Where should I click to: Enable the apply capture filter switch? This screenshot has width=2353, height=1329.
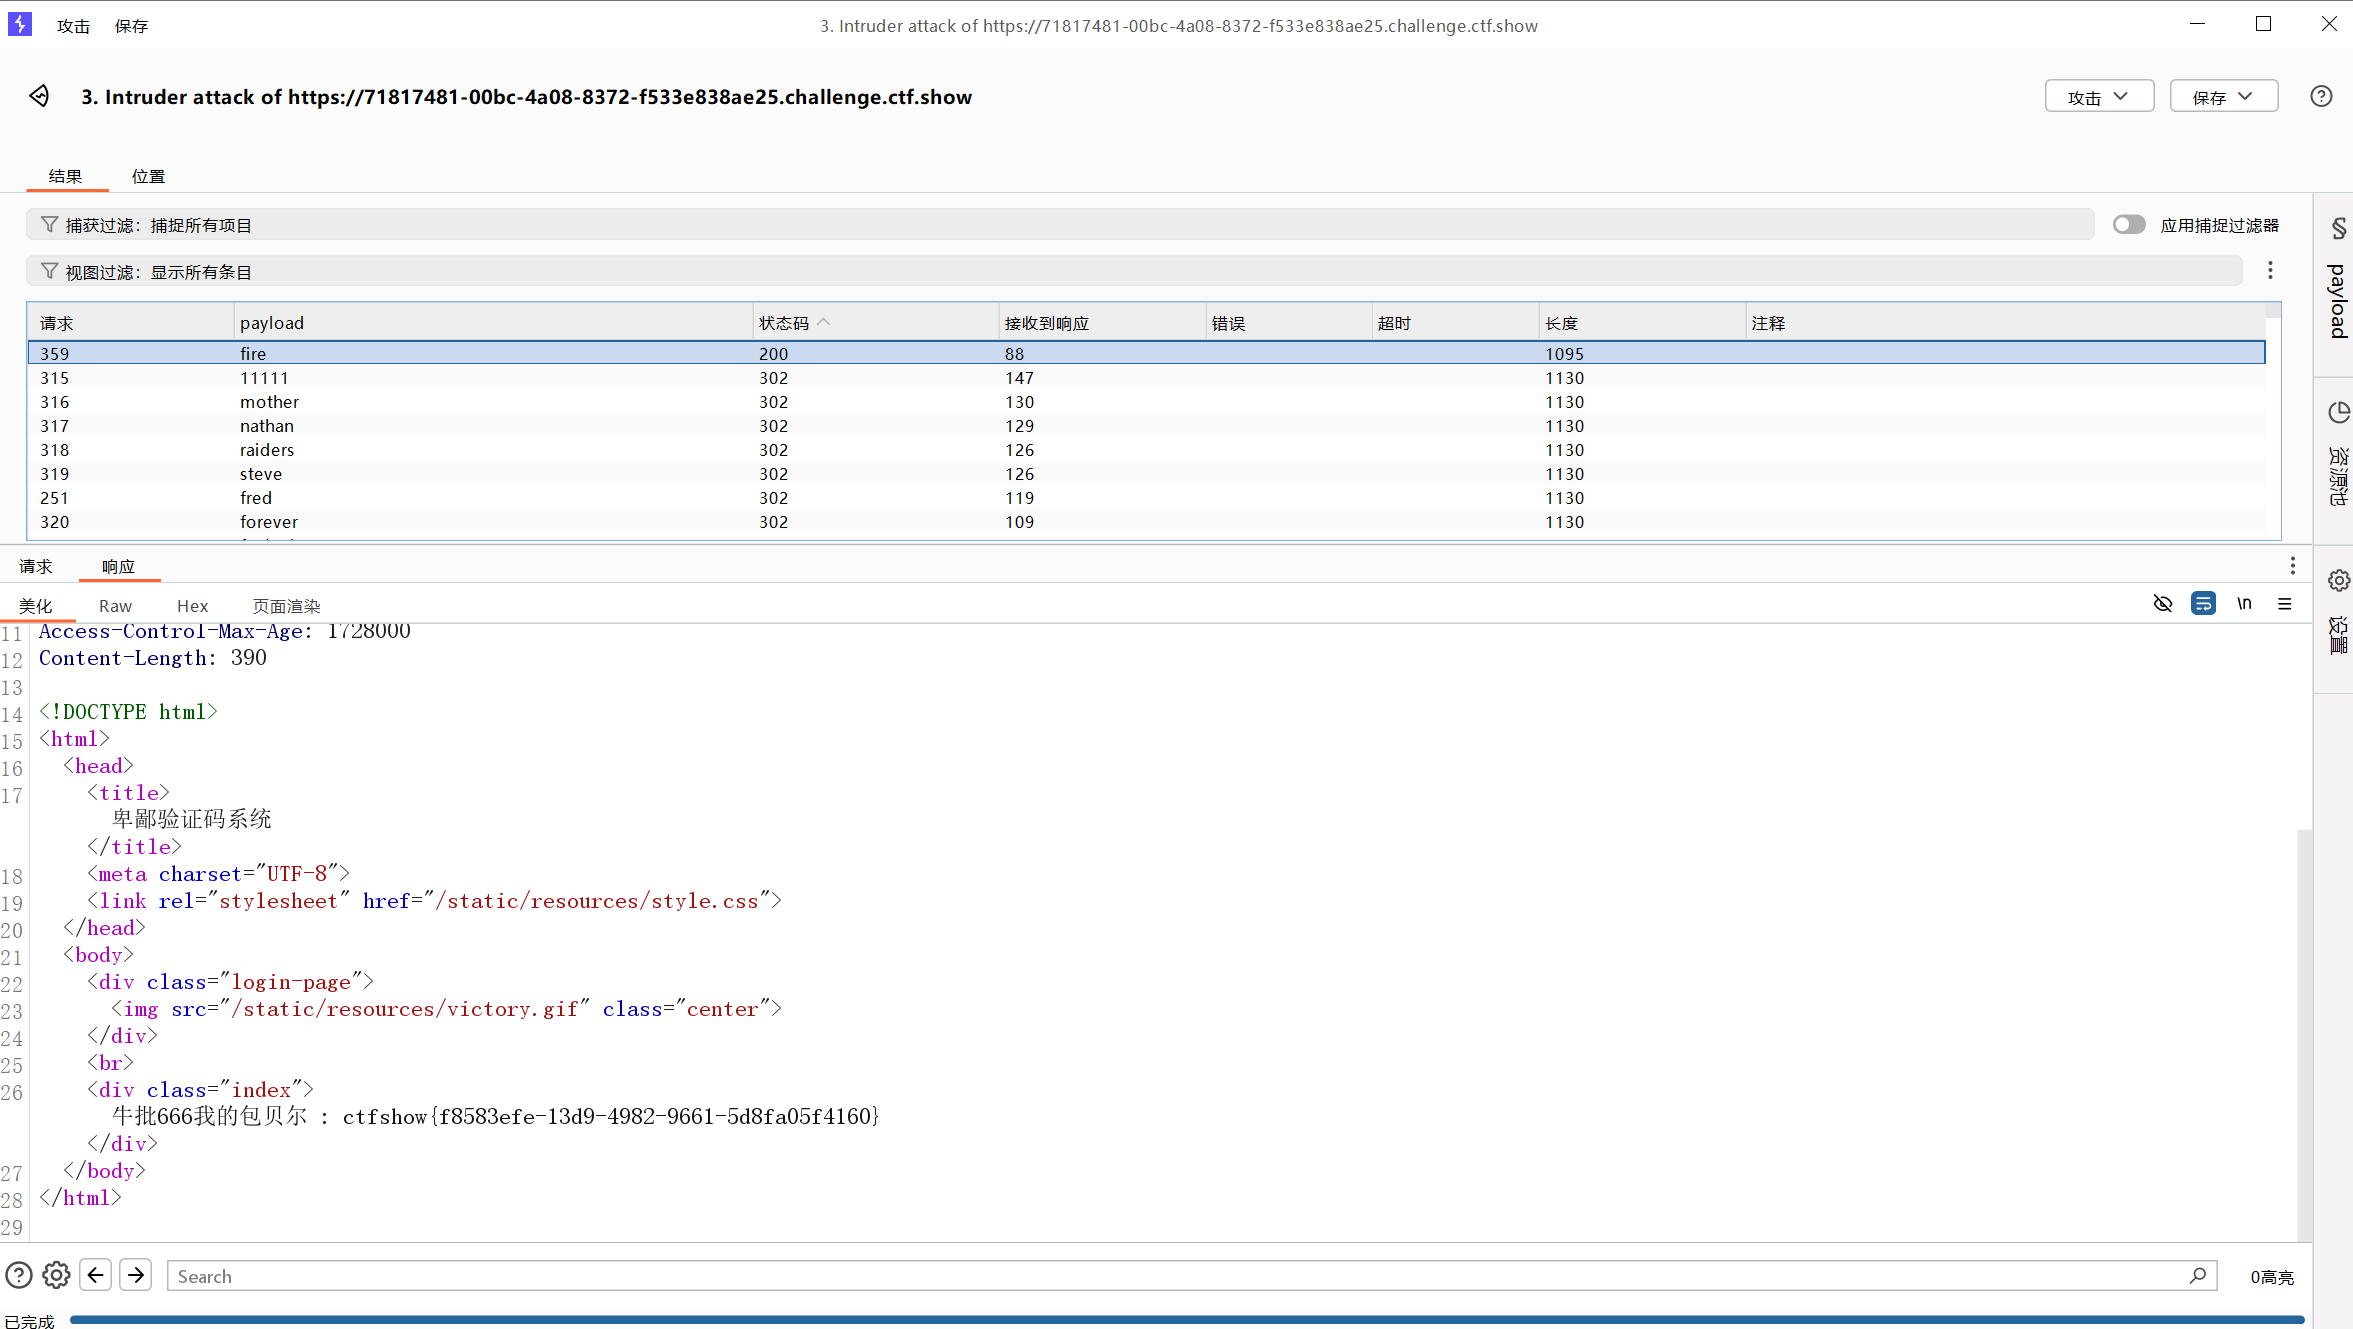coord(2129,225)
